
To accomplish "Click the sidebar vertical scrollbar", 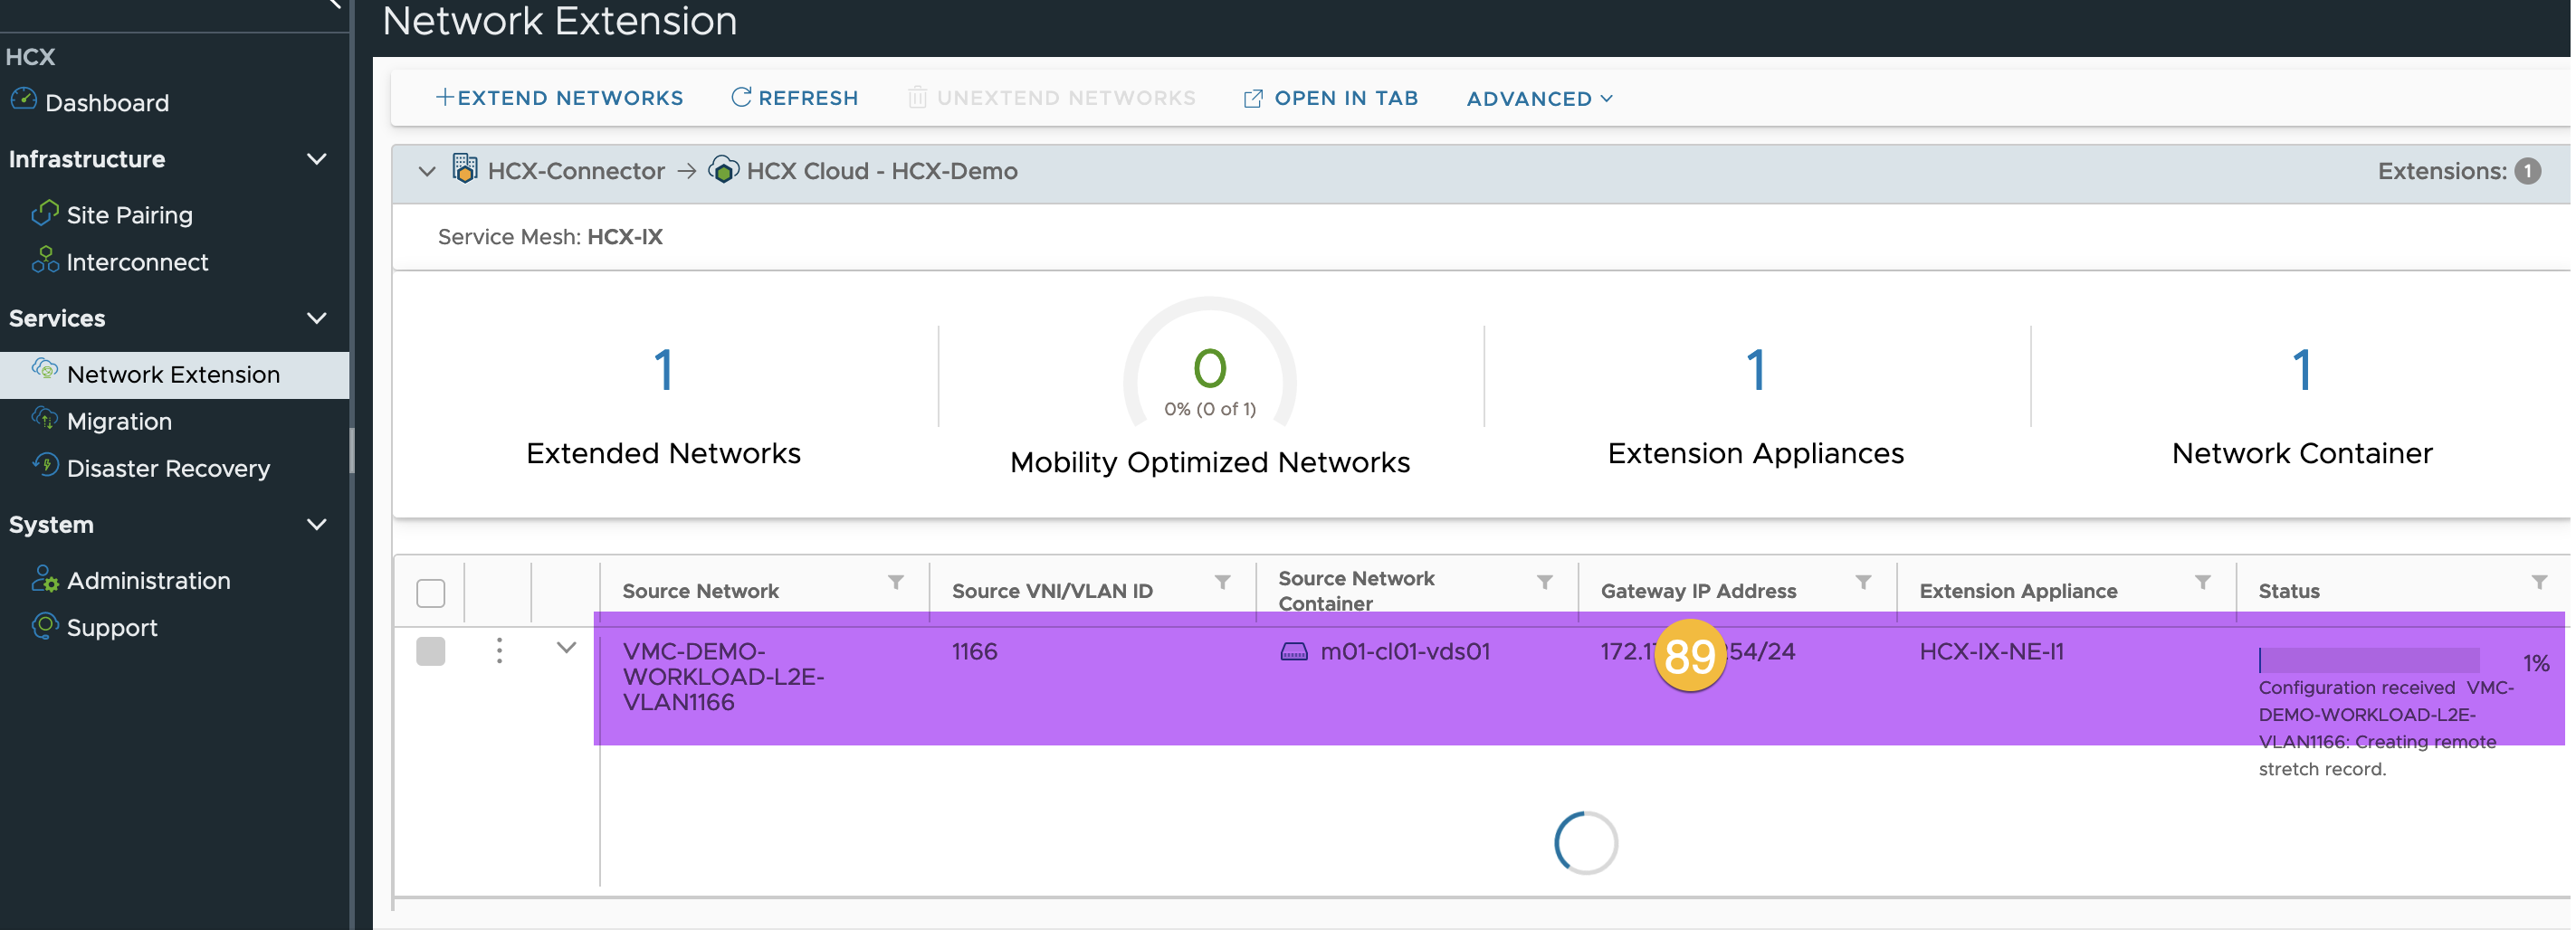I will click(352, 450).
